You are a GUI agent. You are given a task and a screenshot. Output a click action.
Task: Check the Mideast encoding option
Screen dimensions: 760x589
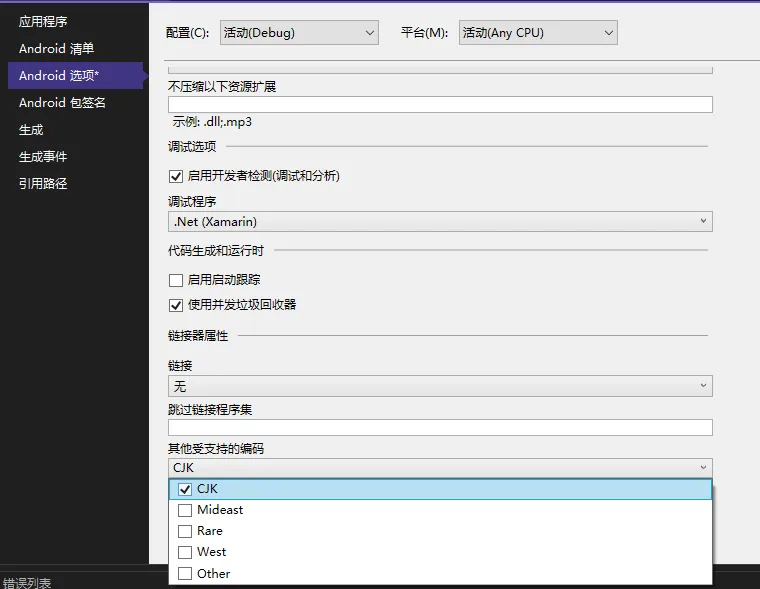(x=185, y=510)
